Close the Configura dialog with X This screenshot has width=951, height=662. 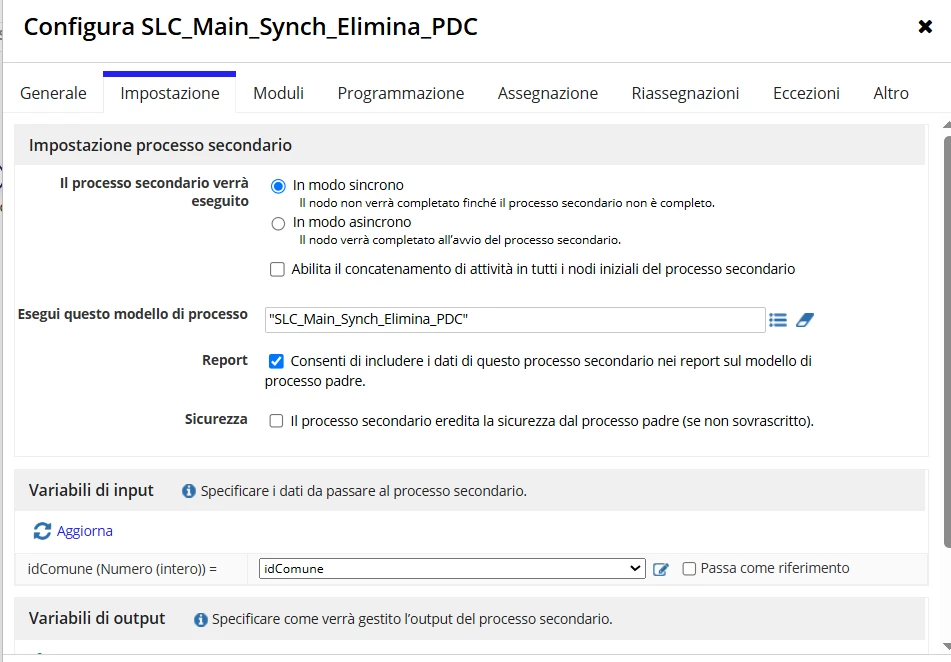click(x=925, y=27)
